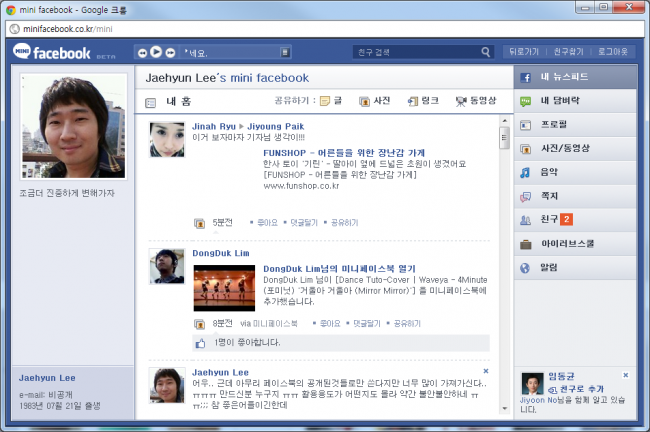This screenshot has width=650, height=432.
Task: Click the large profile photo
Action: coord(73,126)
